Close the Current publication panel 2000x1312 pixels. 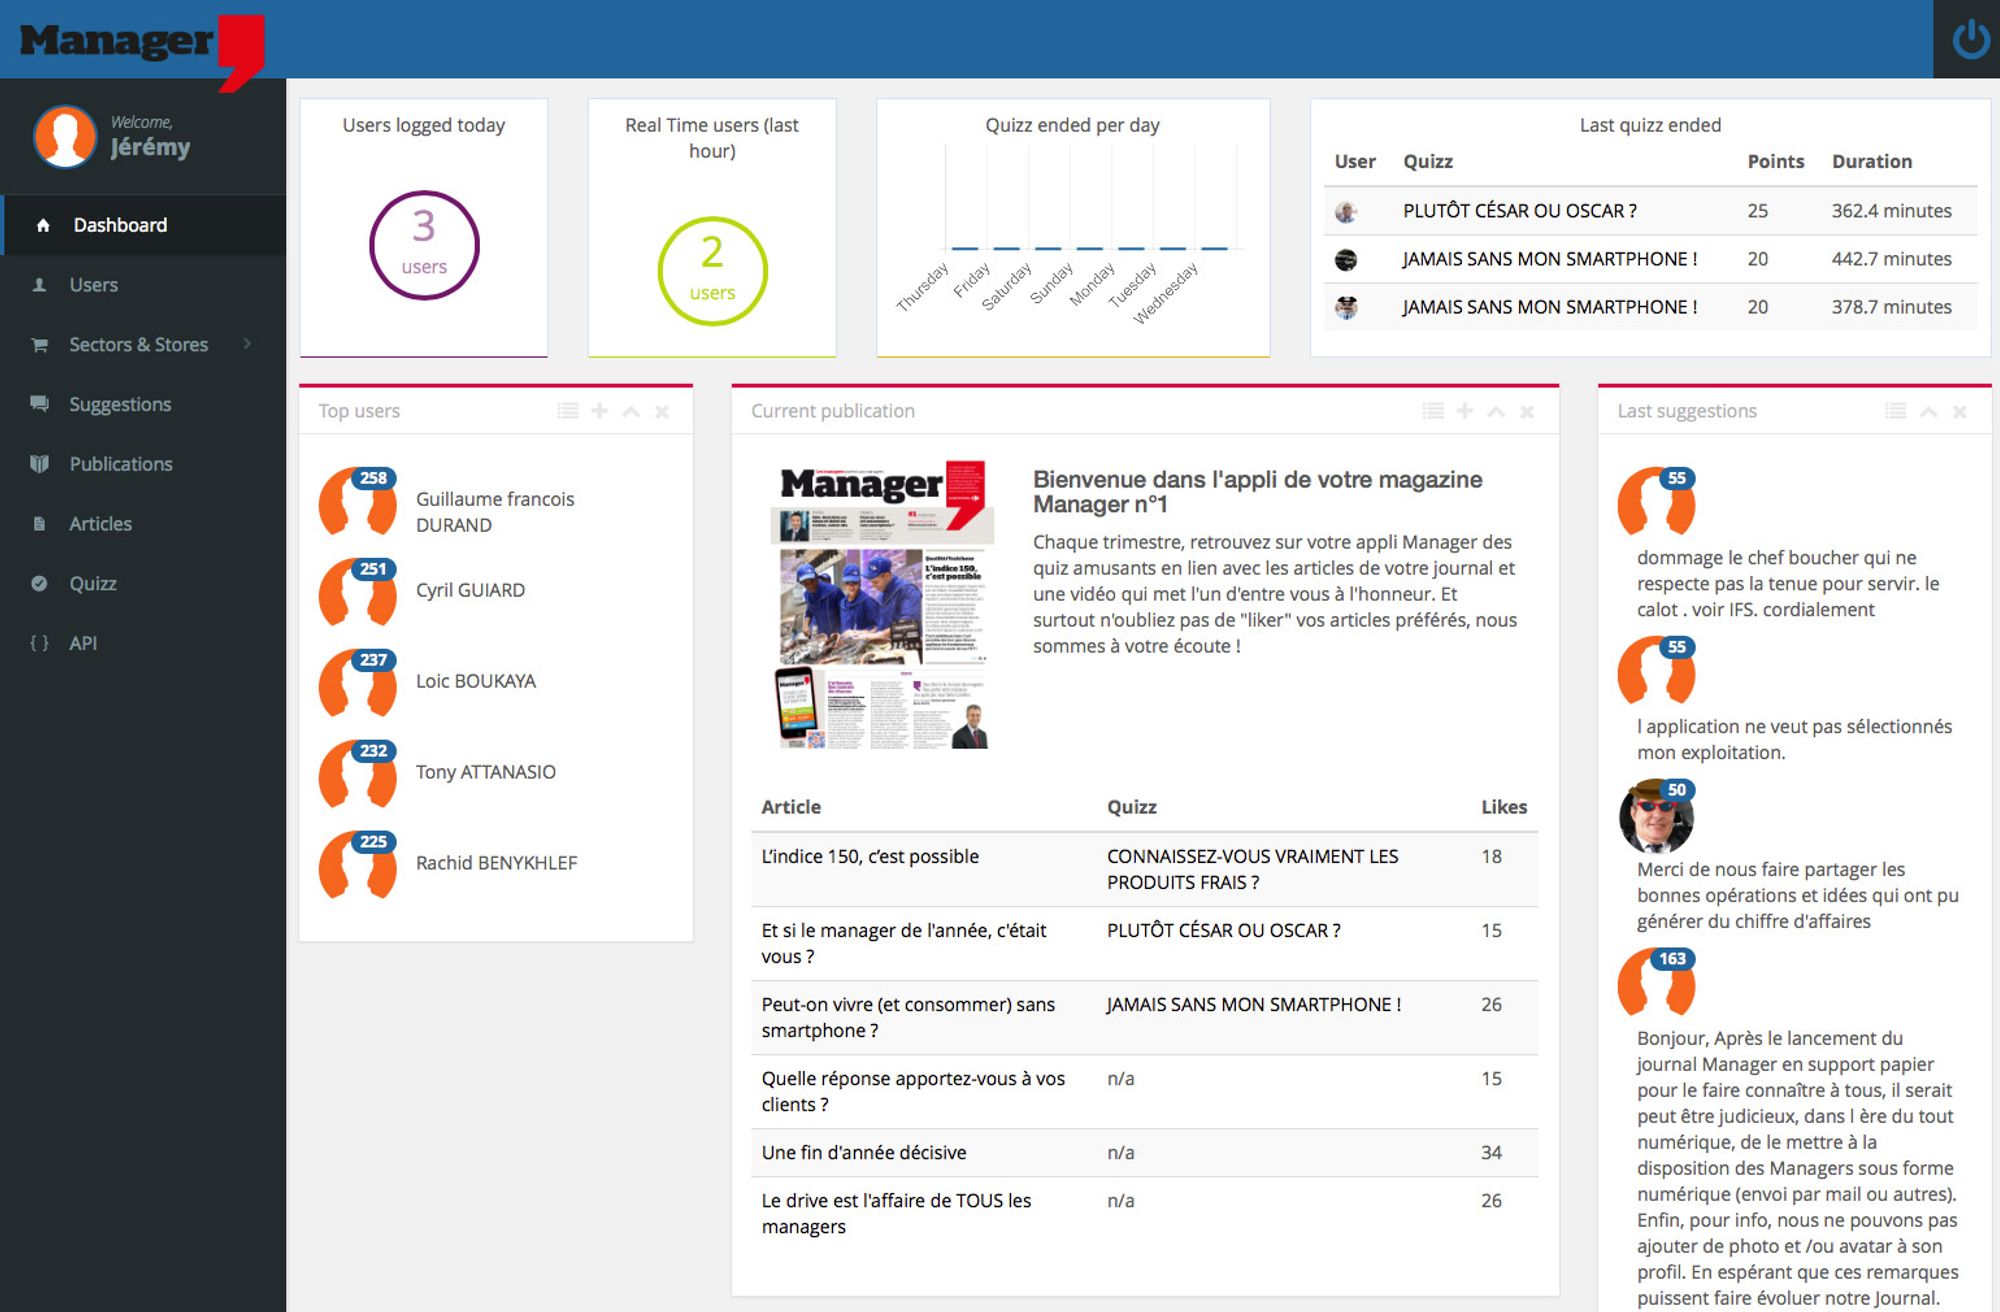[x=1527, y=412]
